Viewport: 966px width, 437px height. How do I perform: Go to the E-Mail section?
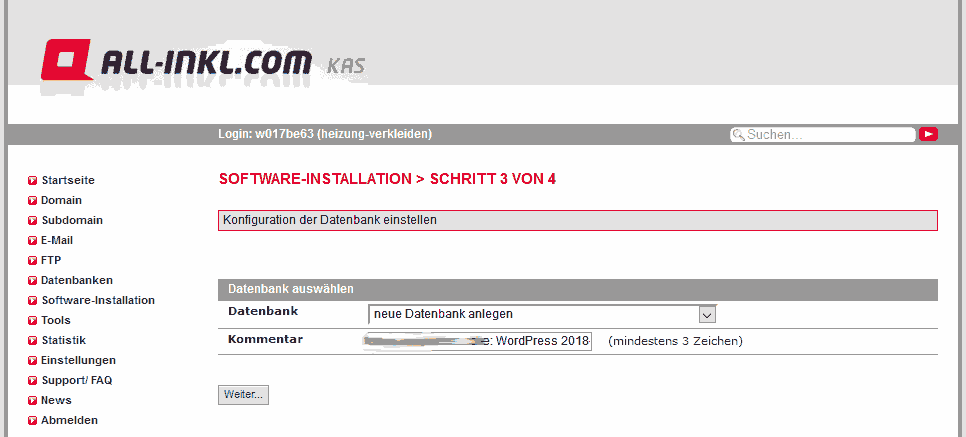click(x=57, y=240)
